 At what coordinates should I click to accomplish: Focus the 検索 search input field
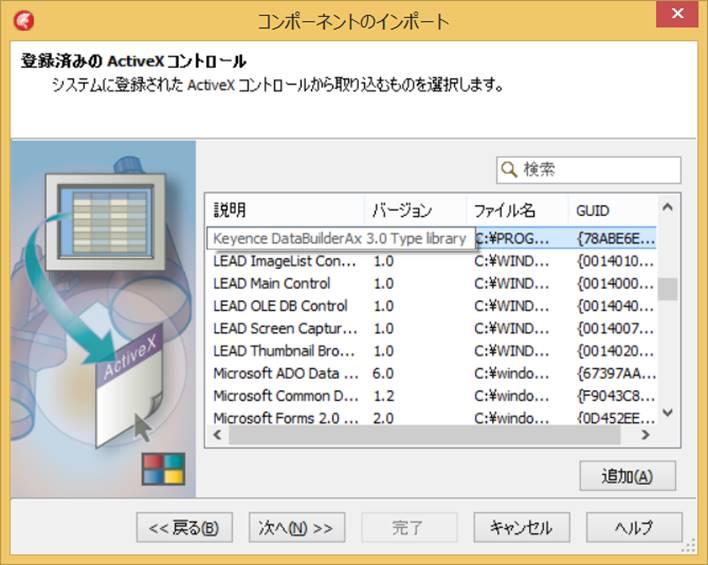(x=588, y=170)
